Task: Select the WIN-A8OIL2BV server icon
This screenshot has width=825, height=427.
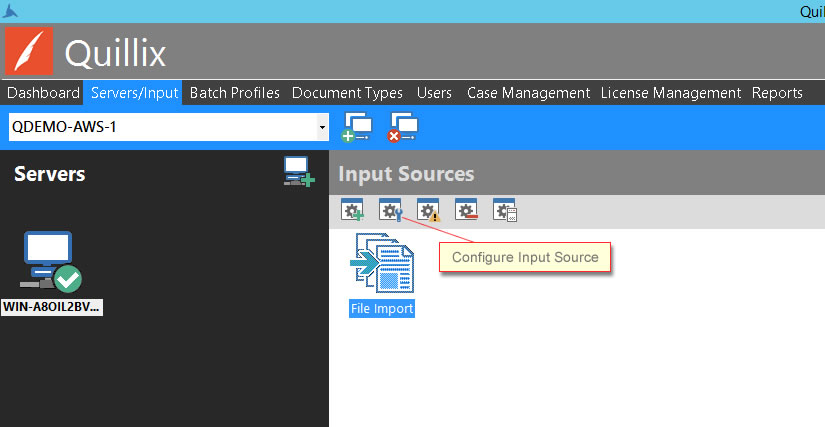Action: 51,261
